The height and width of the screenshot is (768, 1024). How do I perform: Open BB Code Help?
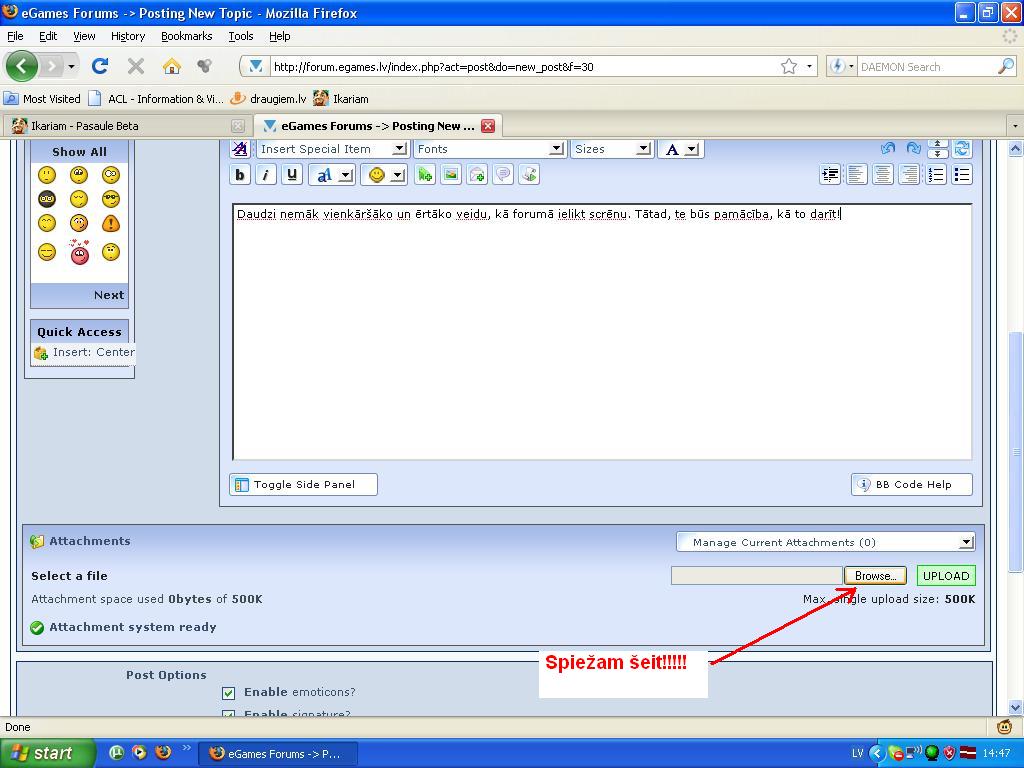click(x=912, y=485)
